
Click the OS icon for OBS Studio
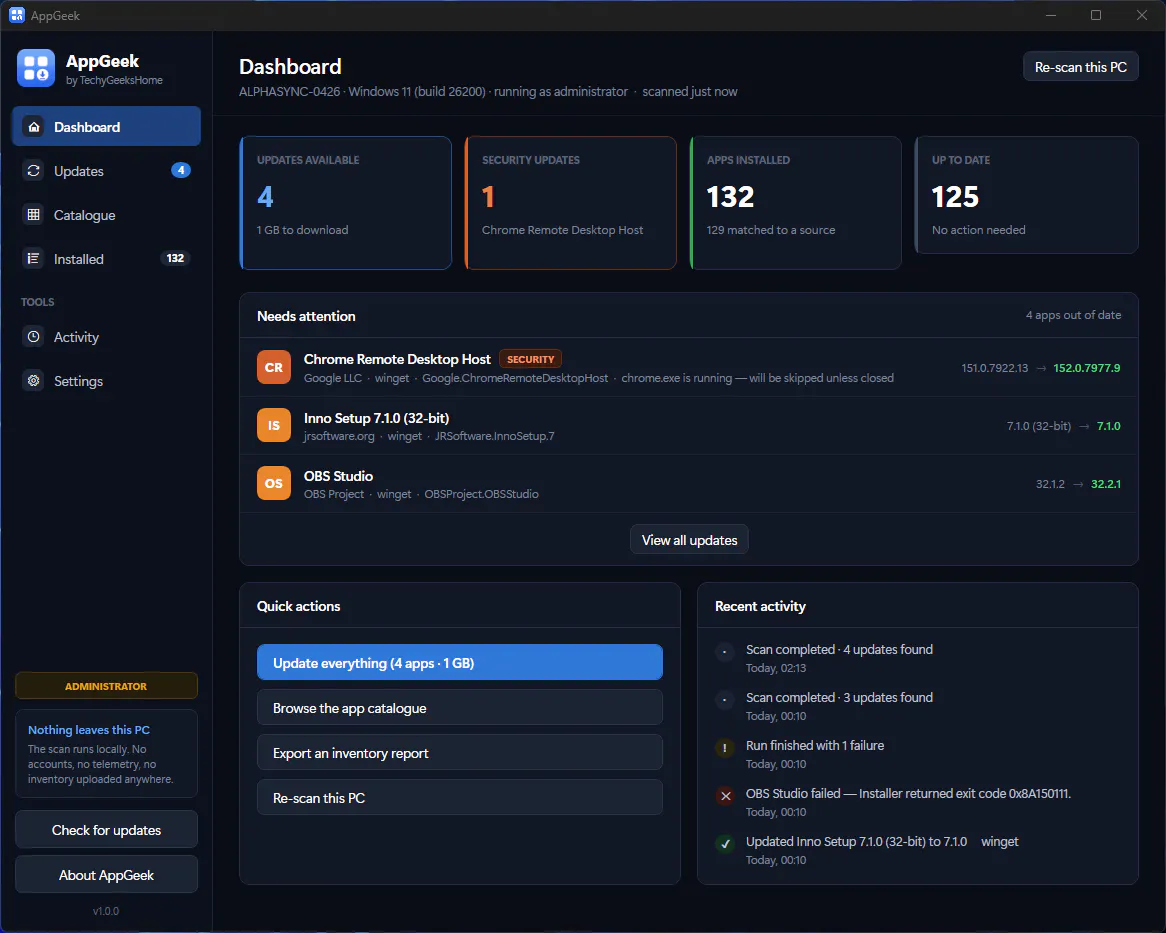coord(274,483)
